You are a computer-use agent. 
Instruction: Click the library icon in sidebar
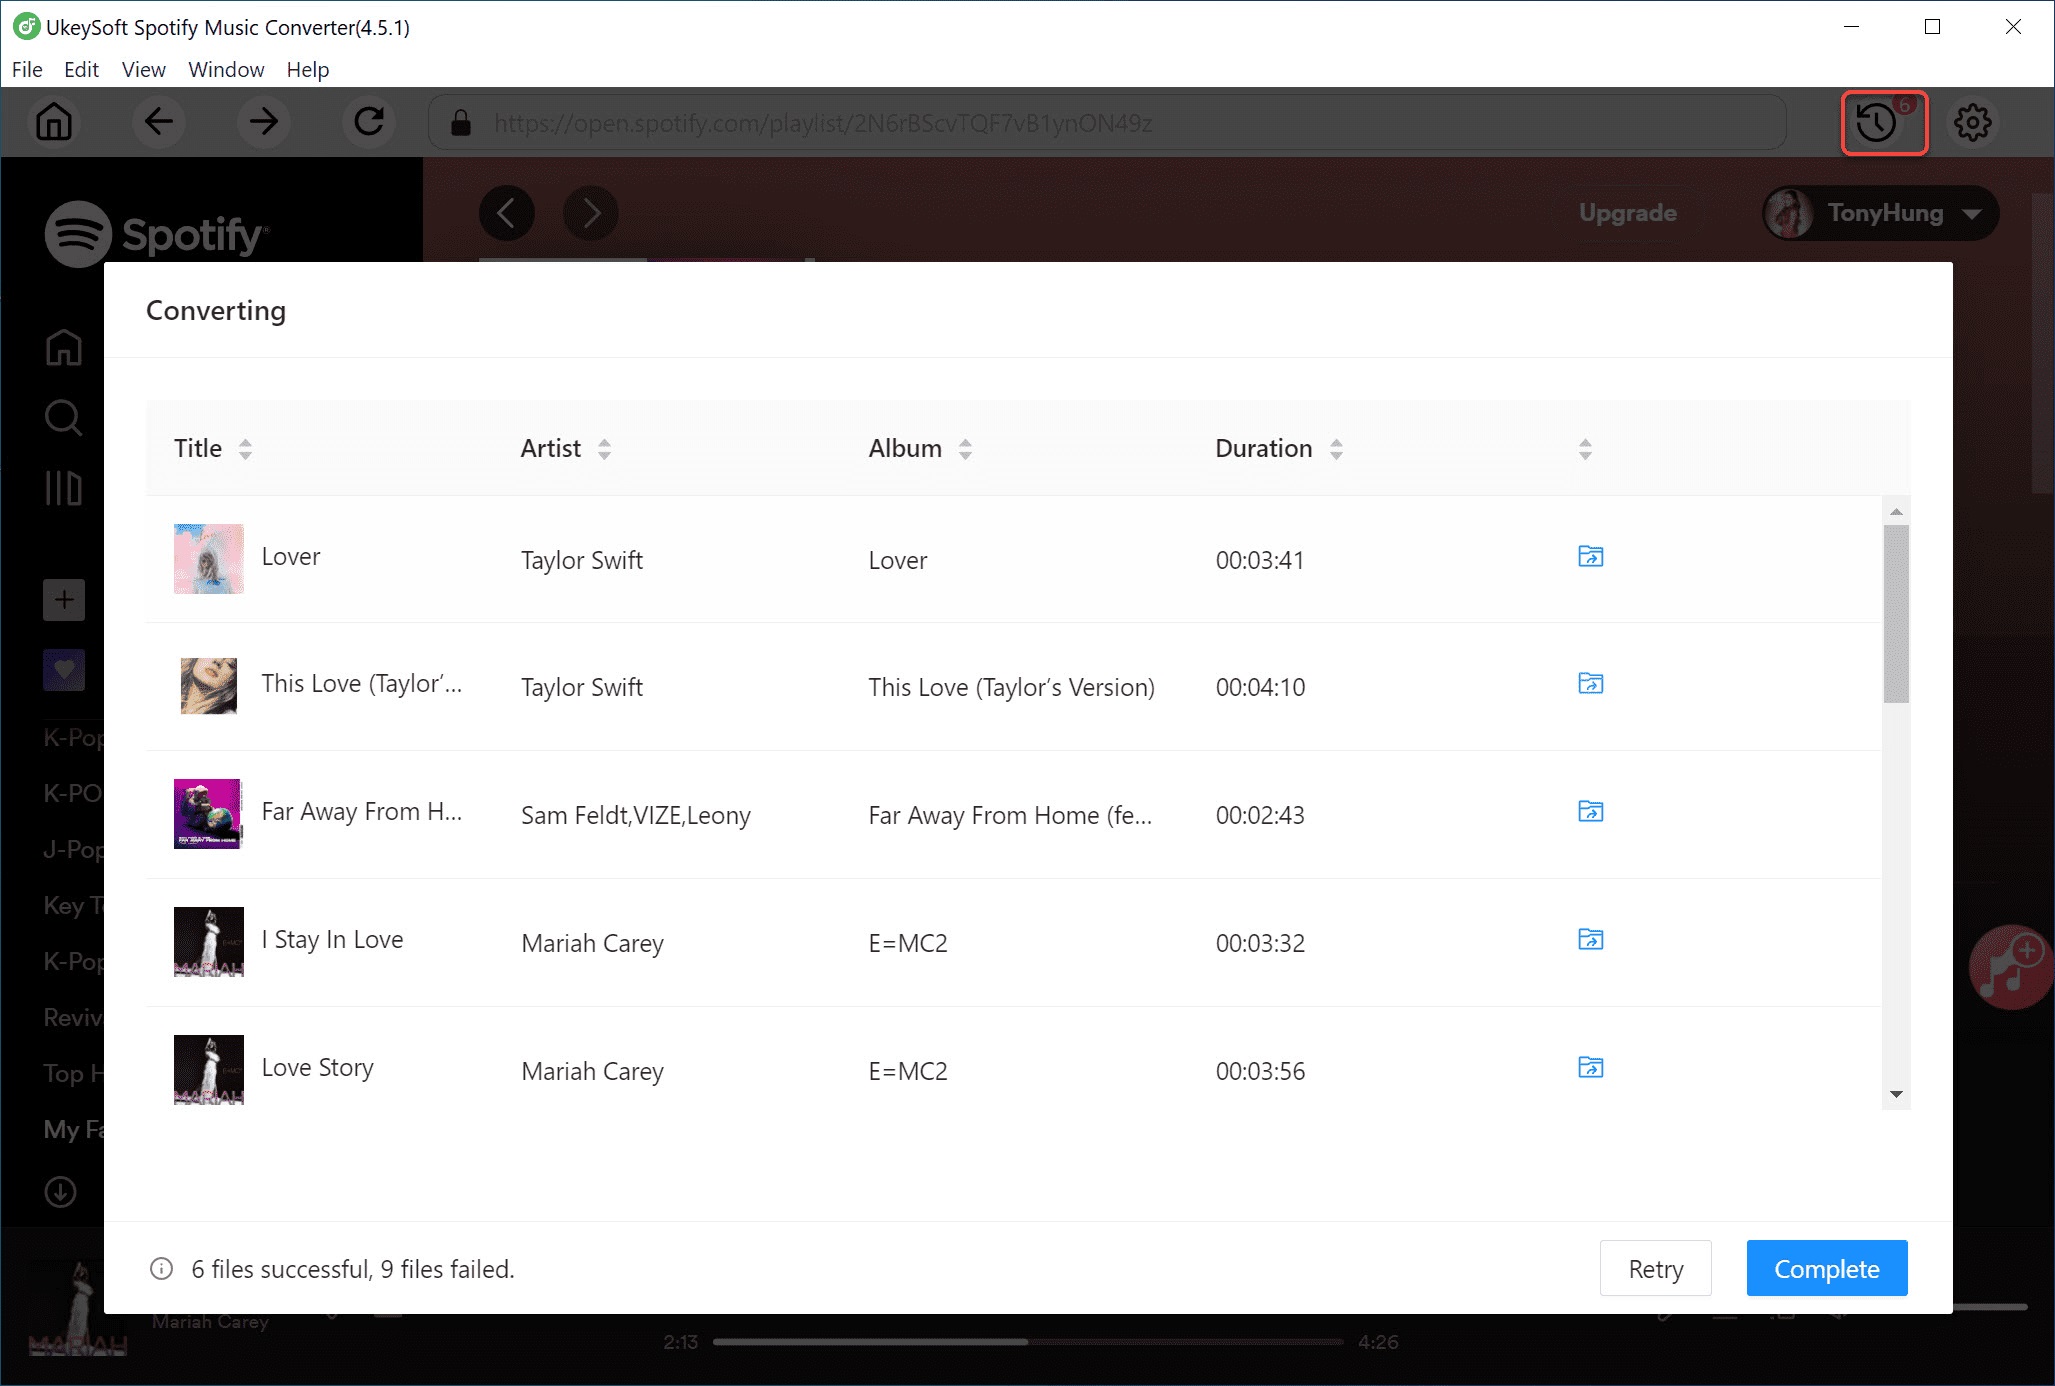pos(62,489)
